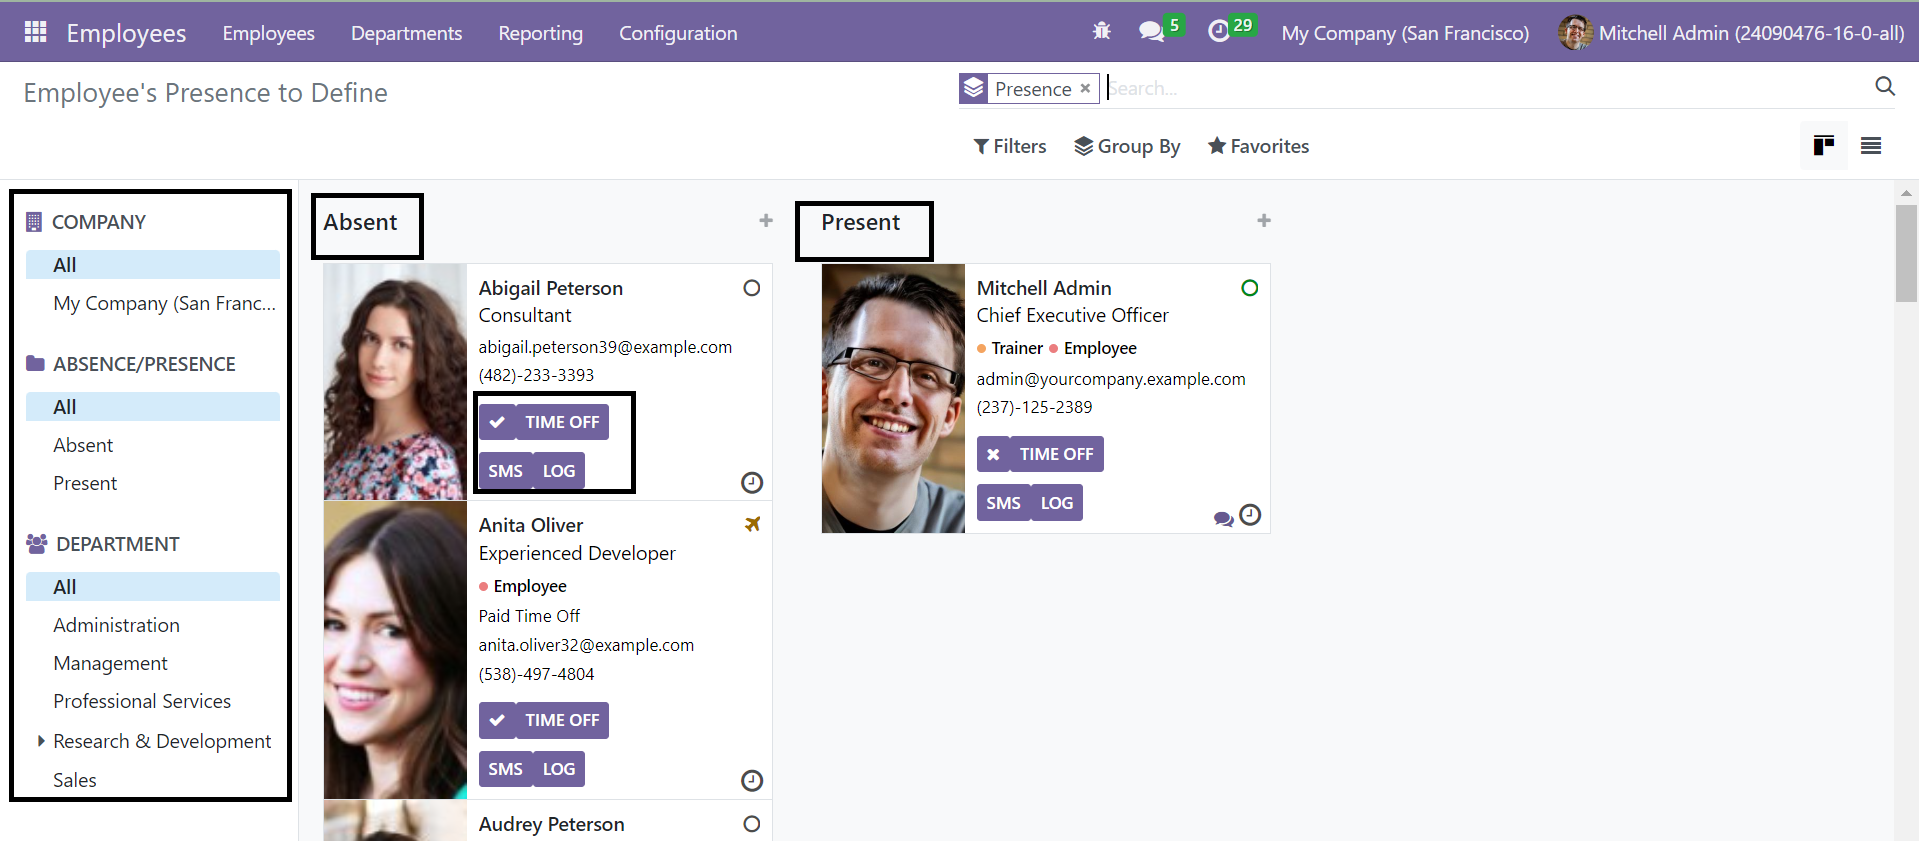1919x841 pixels.
Task: Send SMS to Abigail Peterson
Action: point(505,471)
